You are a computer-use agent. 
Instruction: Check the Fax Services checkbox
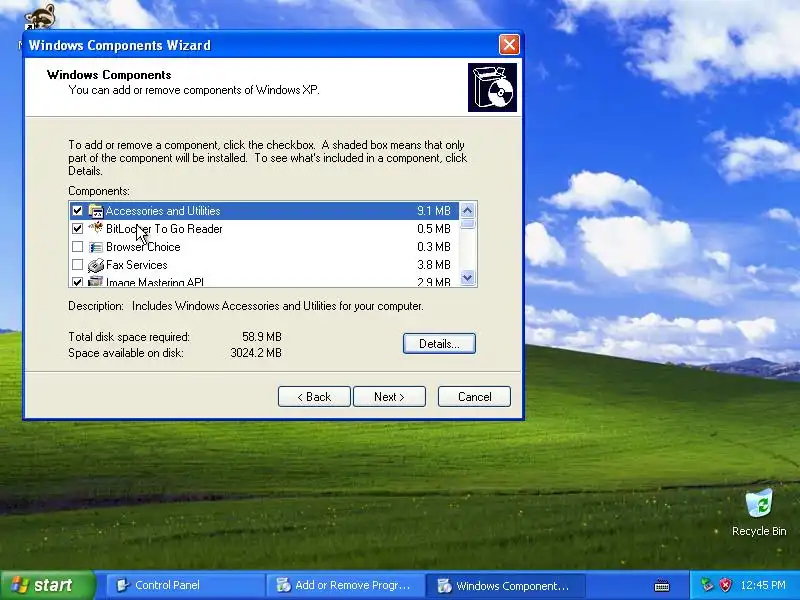click(77, 265)
